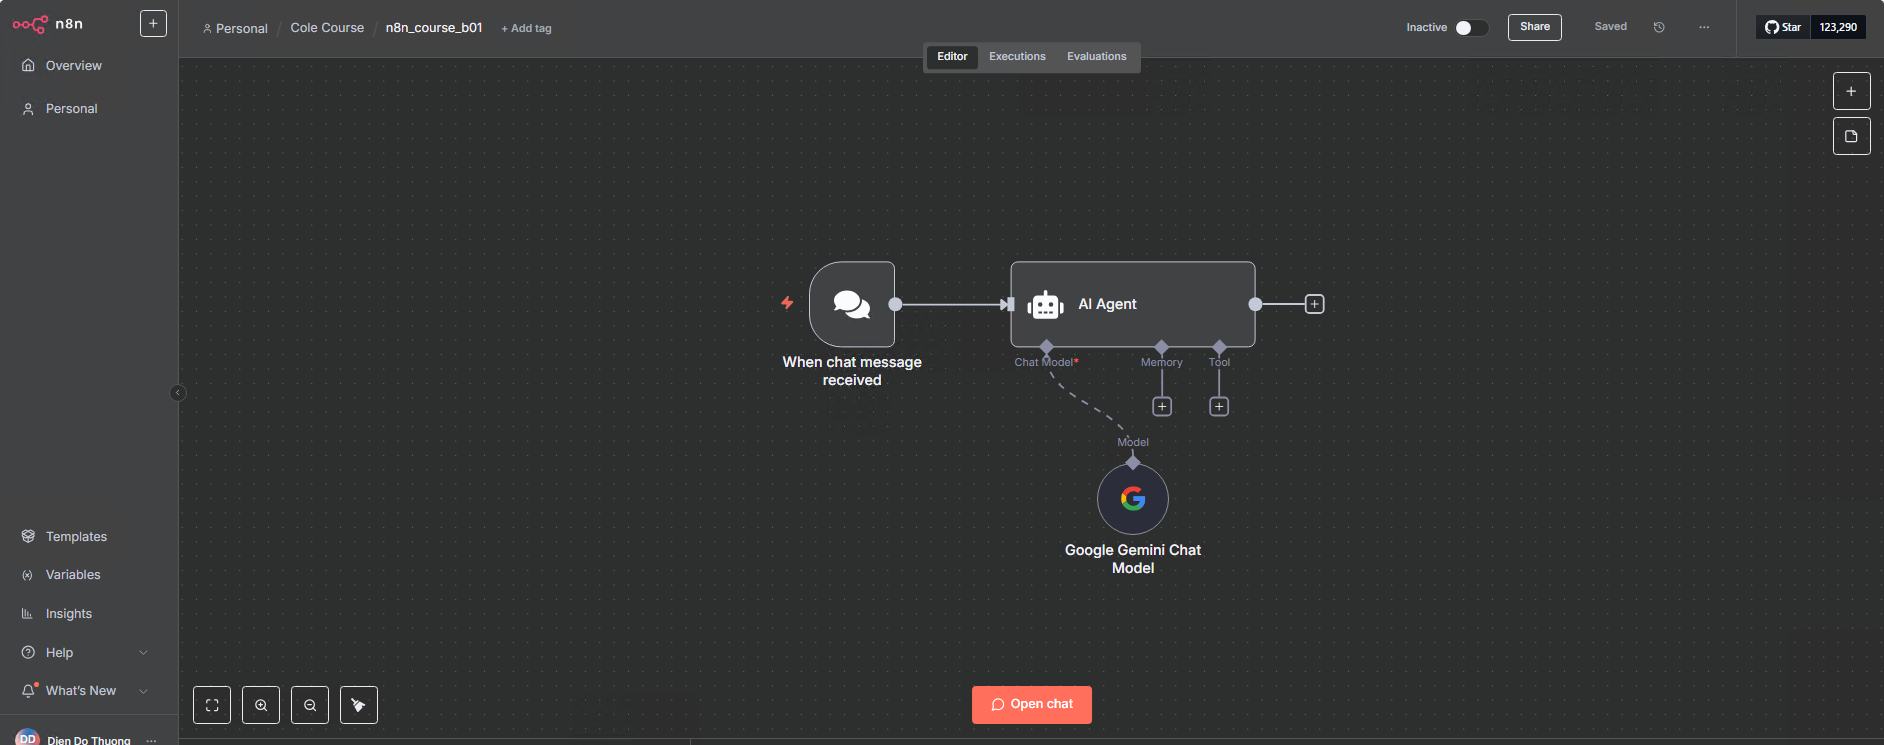Zoom in on the workflow canvas
The width and height of the screenshot is (1884, 745).
[x=261, y=705]
